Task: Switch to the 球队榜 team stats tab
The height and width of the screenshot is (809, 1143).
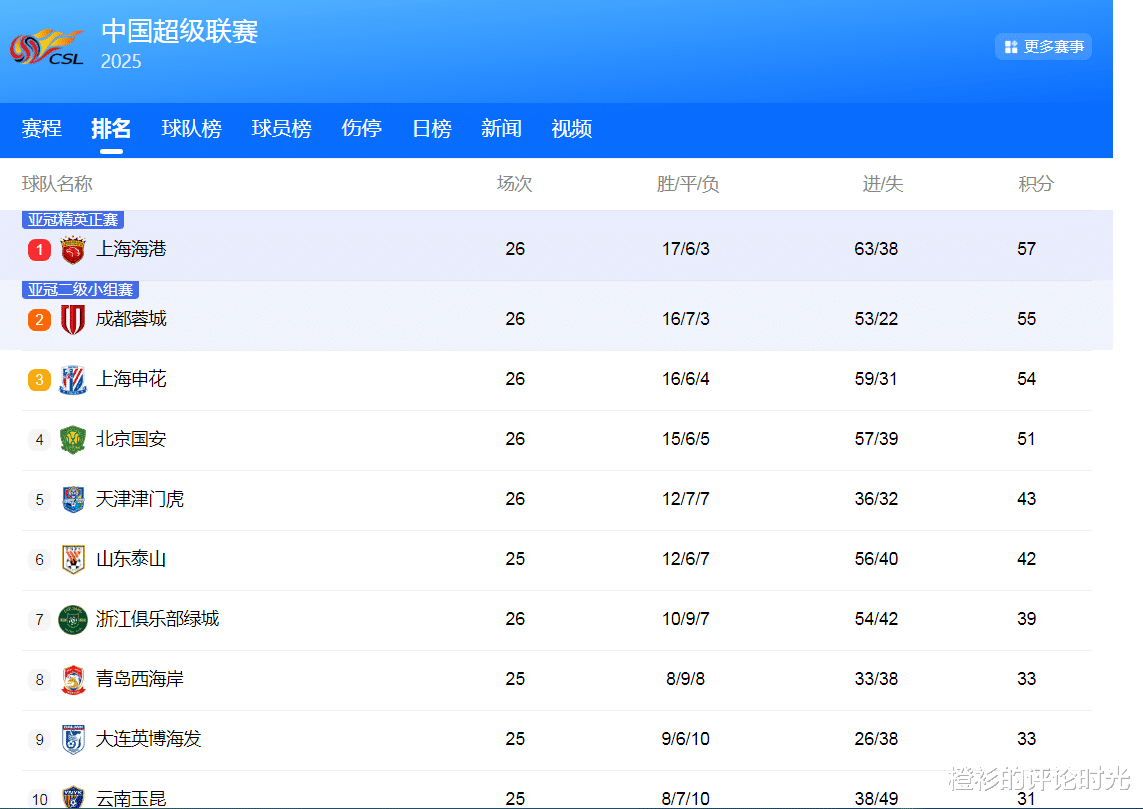Action: point(192,129)
